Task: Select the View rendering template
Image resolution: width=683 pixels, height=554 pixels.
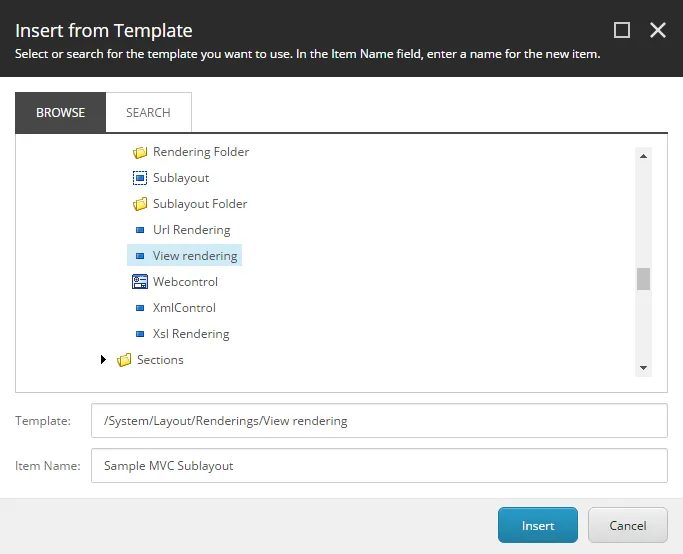Action: pos(195,256)
